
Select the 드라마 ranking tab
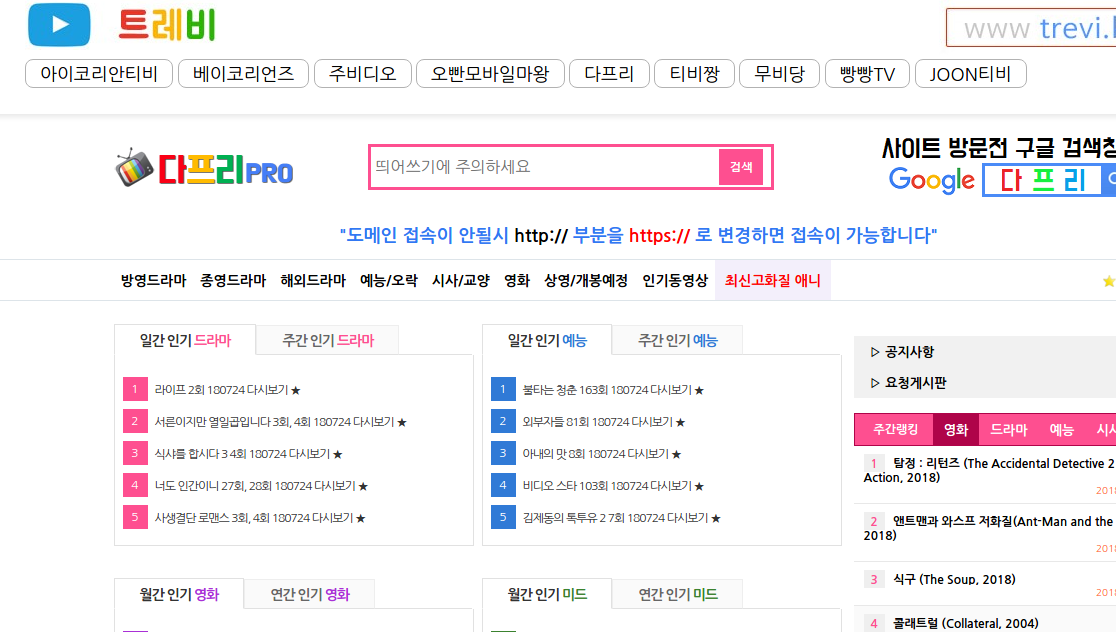(x=1009, y=429)
